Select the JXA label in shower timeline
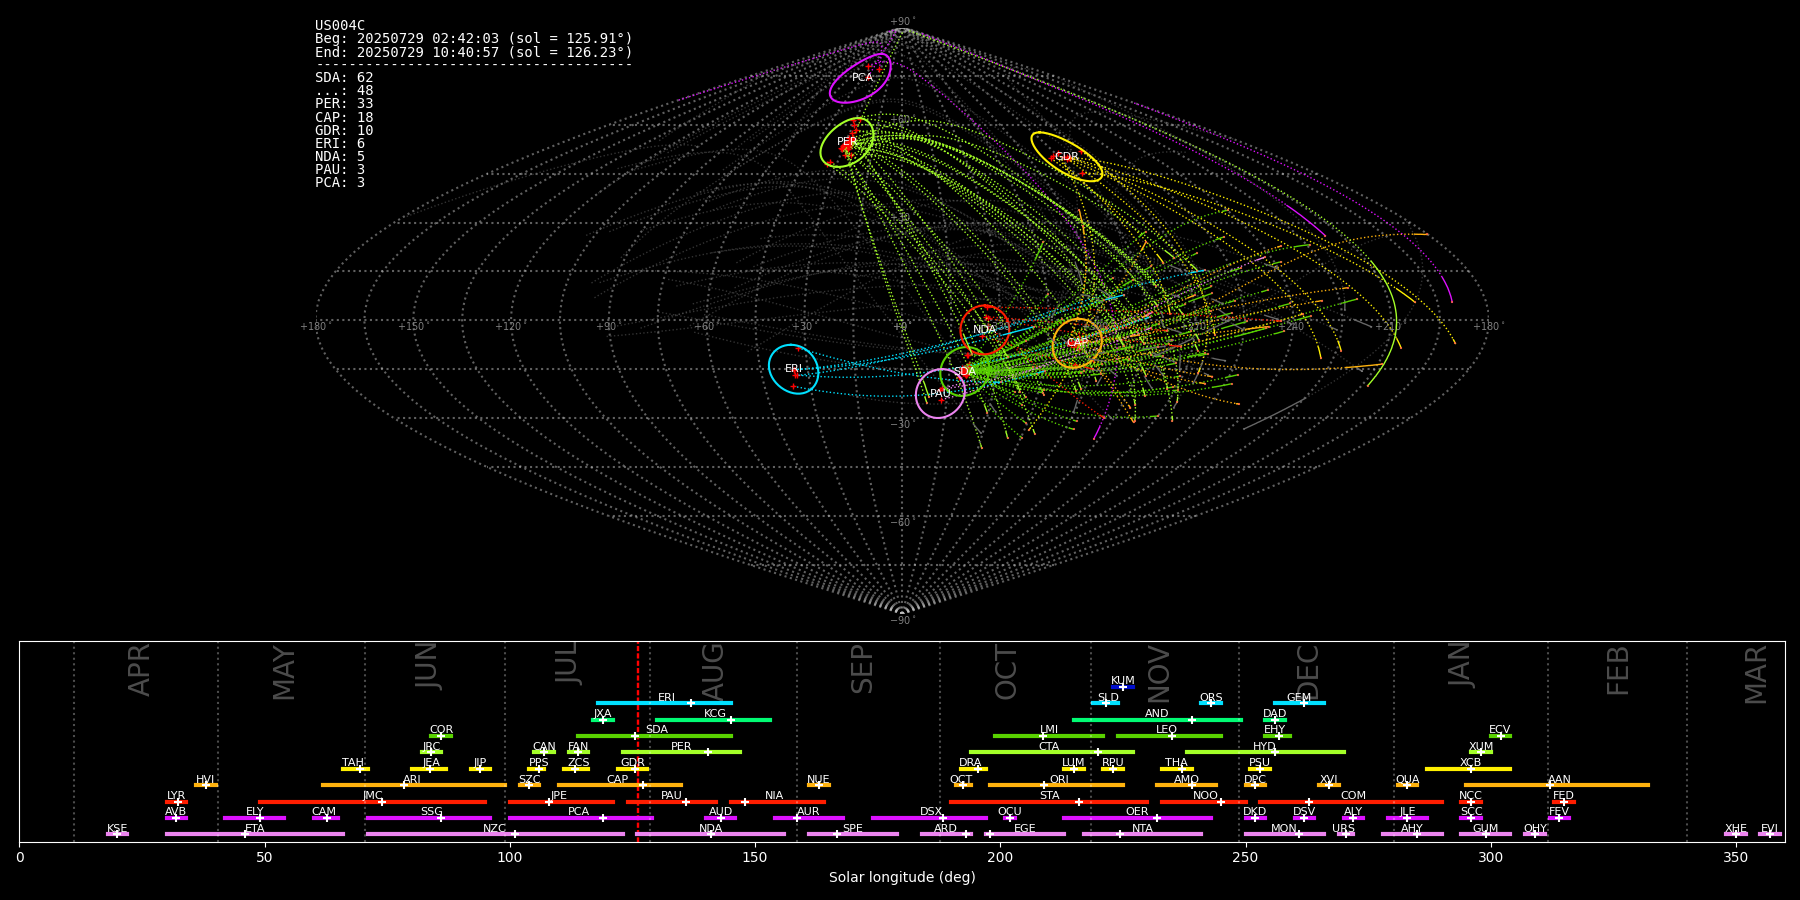Image resolution: width=1800 pixels, height=900 pixels. click(x=602, y=714)
